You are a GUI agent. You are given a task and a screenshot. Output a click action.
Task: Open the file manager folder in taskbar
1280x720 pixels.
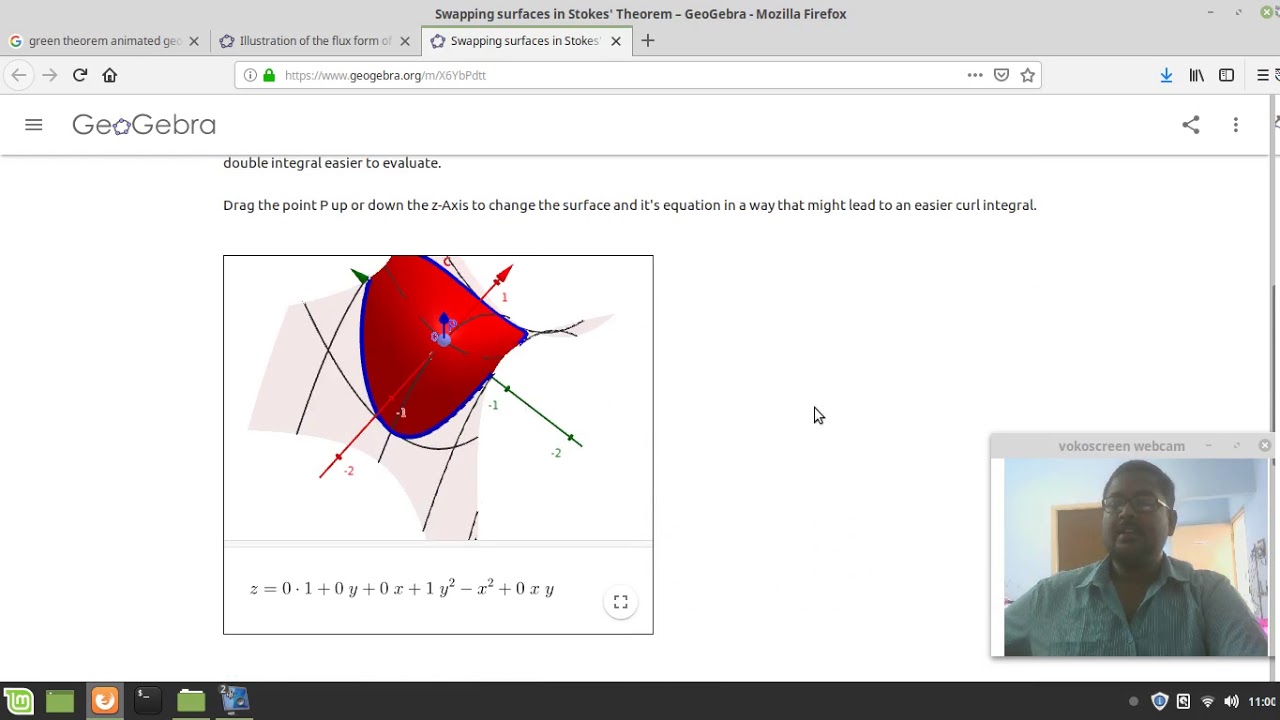[x=191, y=701]
